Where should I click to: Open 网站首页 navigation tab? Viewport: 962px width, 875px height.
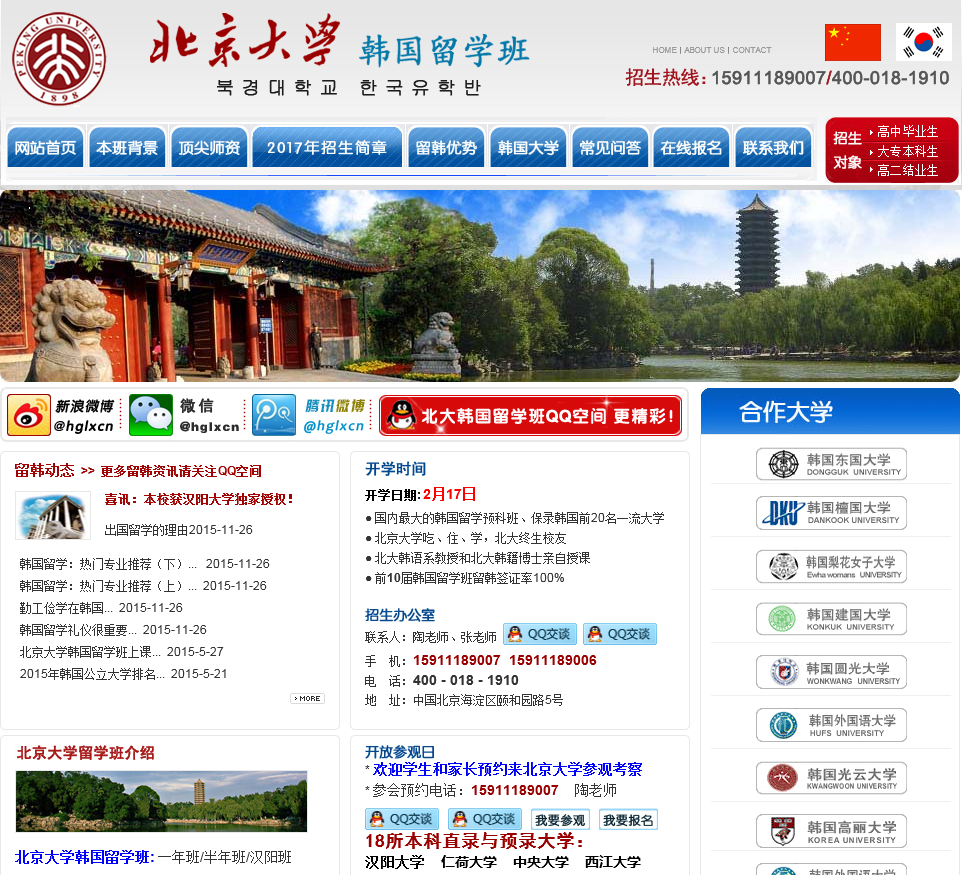[x=45, y=147]
